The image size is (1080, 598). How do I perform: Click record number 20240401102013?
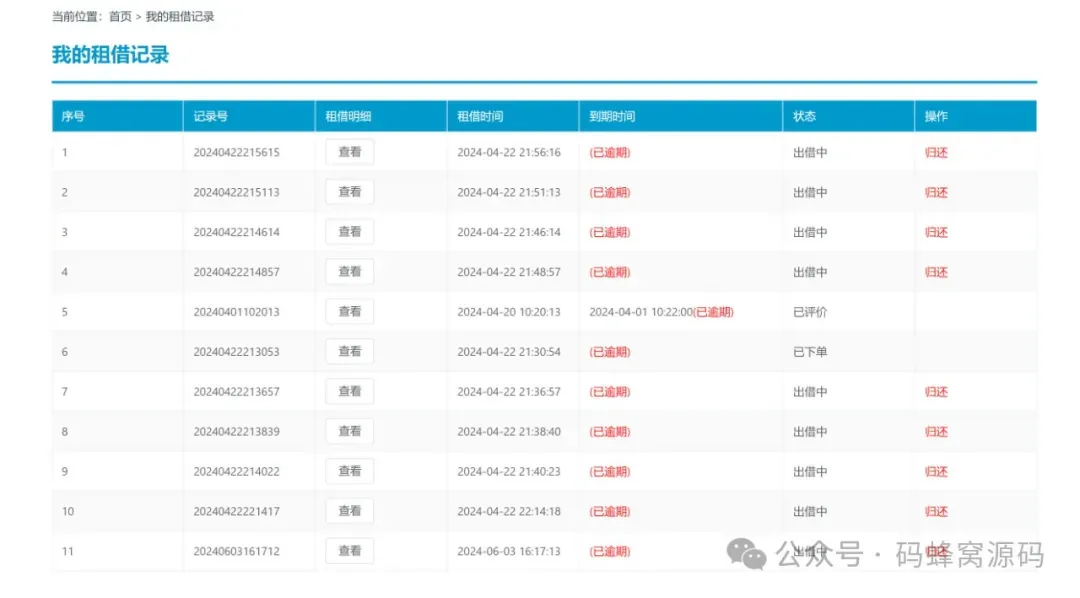[x=236, y=312]
